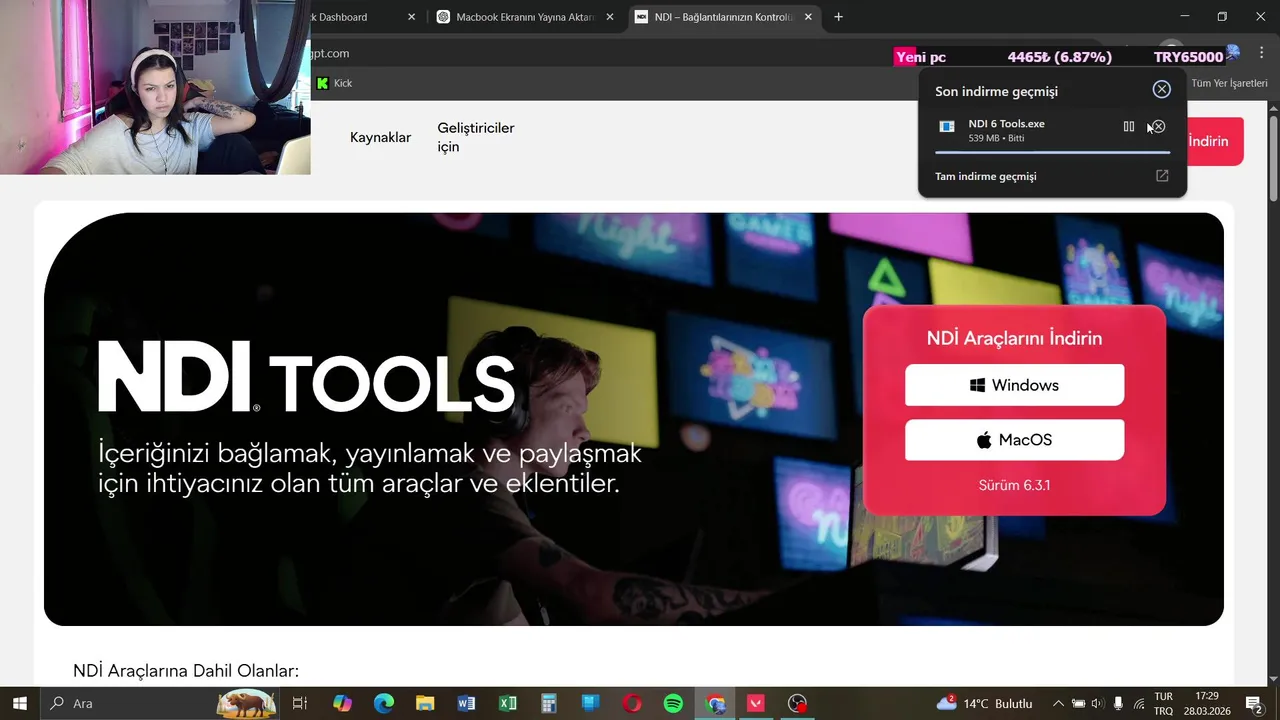
Task: Open the Kaynaklar menu
Action: coord(380,138)
